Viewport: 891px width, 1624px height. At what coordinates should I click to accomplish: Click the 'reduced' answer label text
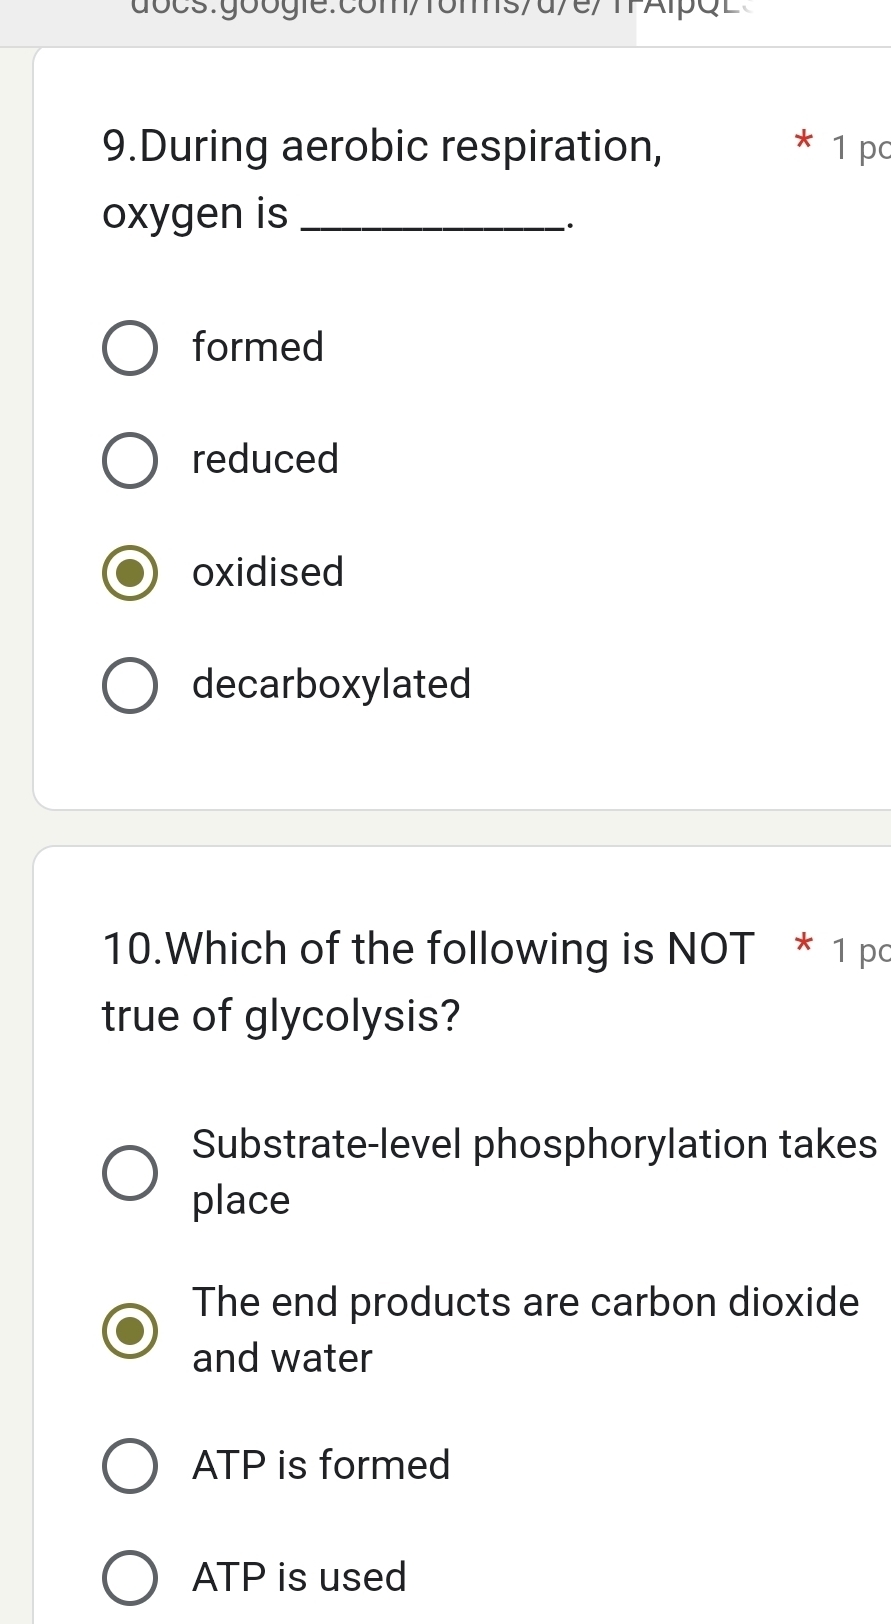click(x=264, y=460)
